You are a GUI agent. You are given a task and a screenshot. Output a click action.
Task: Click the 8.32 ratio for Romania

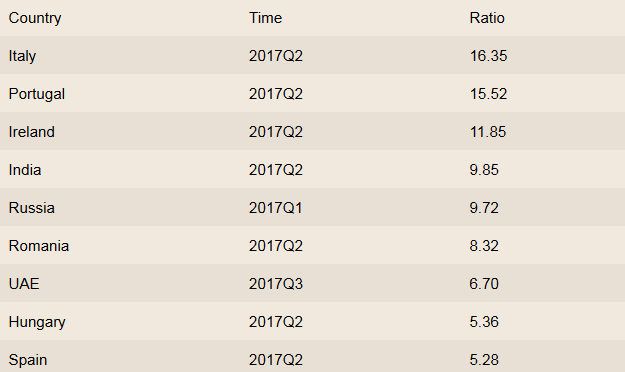[x=484, y=246]
